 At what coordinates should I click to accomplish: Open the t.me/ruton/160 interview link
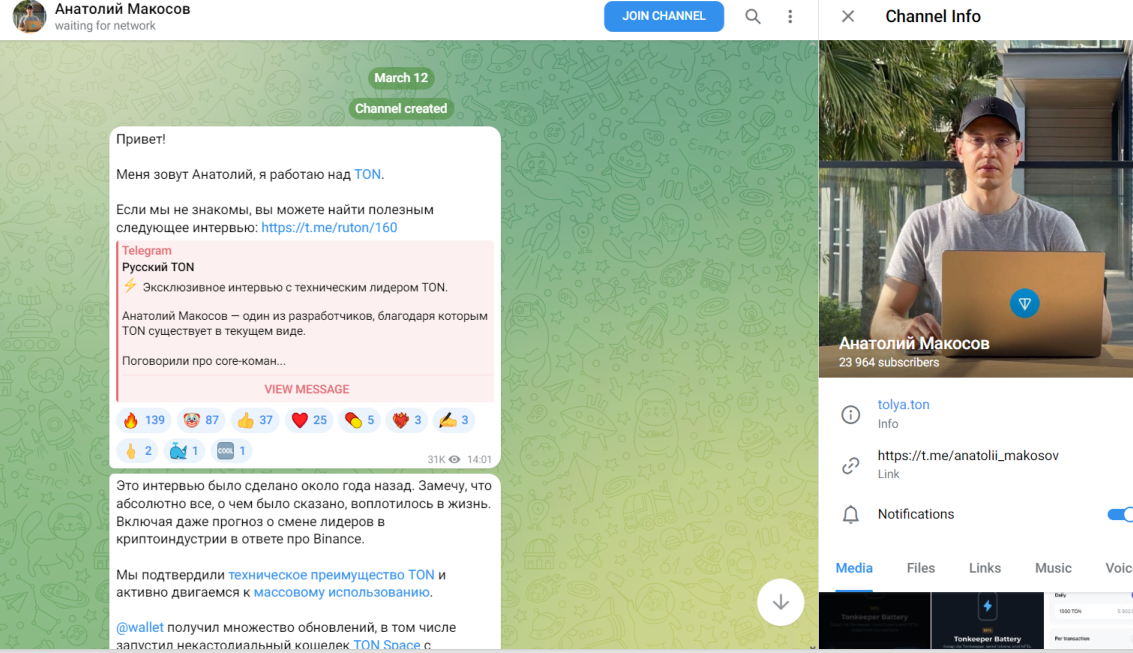coord(329,228)
